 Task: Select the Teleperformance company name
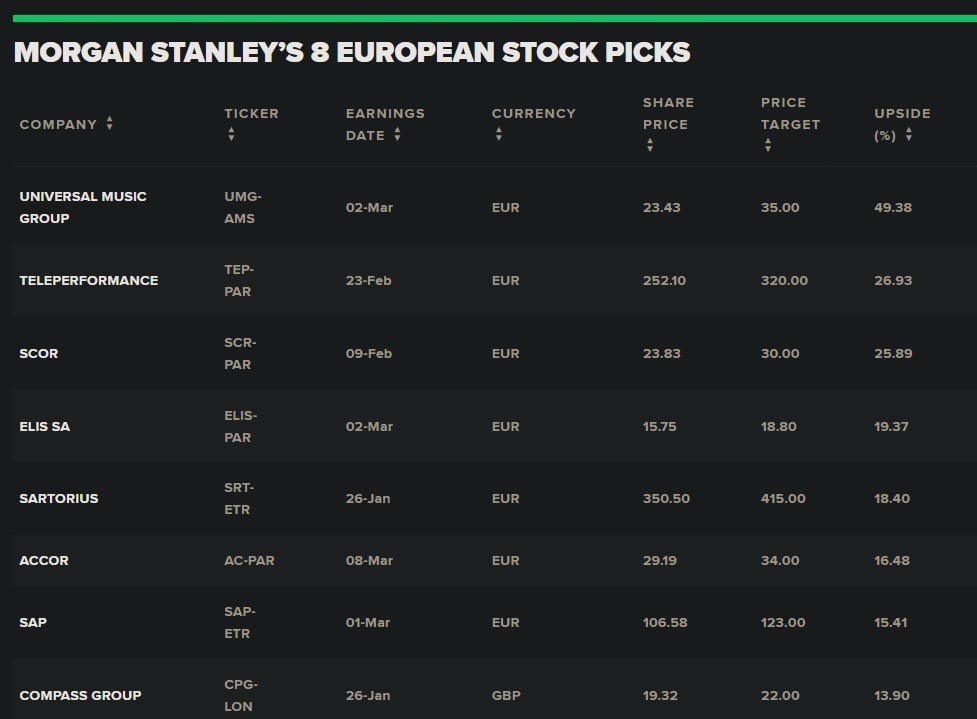click(x=89, y=280)
